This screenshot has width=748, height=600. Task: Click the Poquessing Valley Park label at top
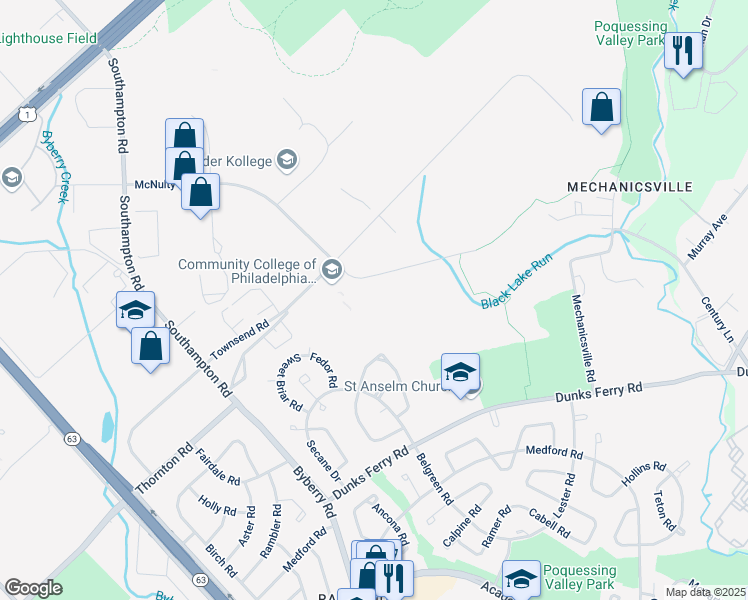pos(631,33)
